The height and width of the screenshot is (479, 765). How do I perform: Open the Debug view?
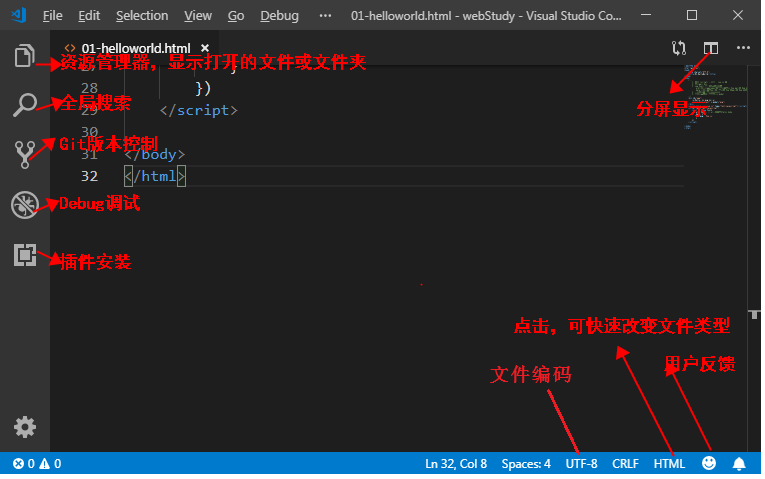point(24,205)
